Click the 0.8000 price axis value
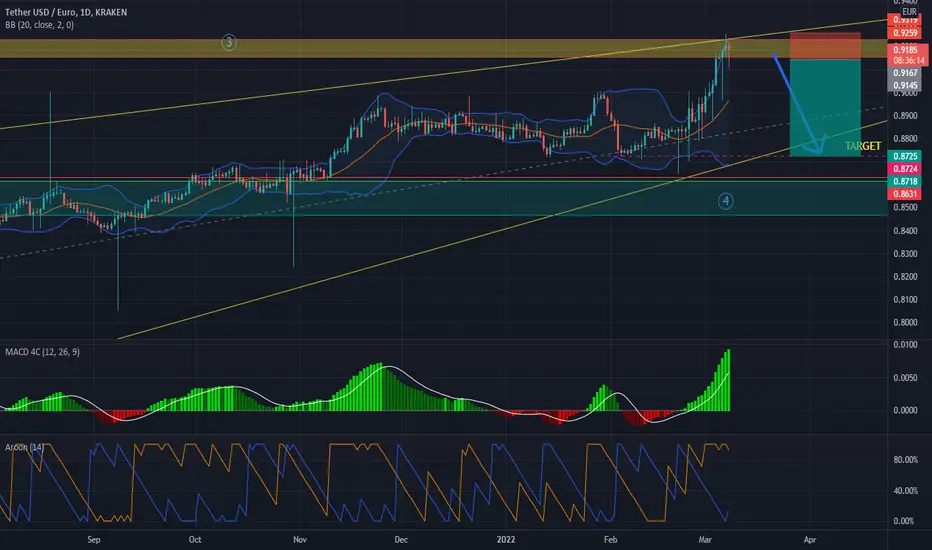 (x=905, y=323)
